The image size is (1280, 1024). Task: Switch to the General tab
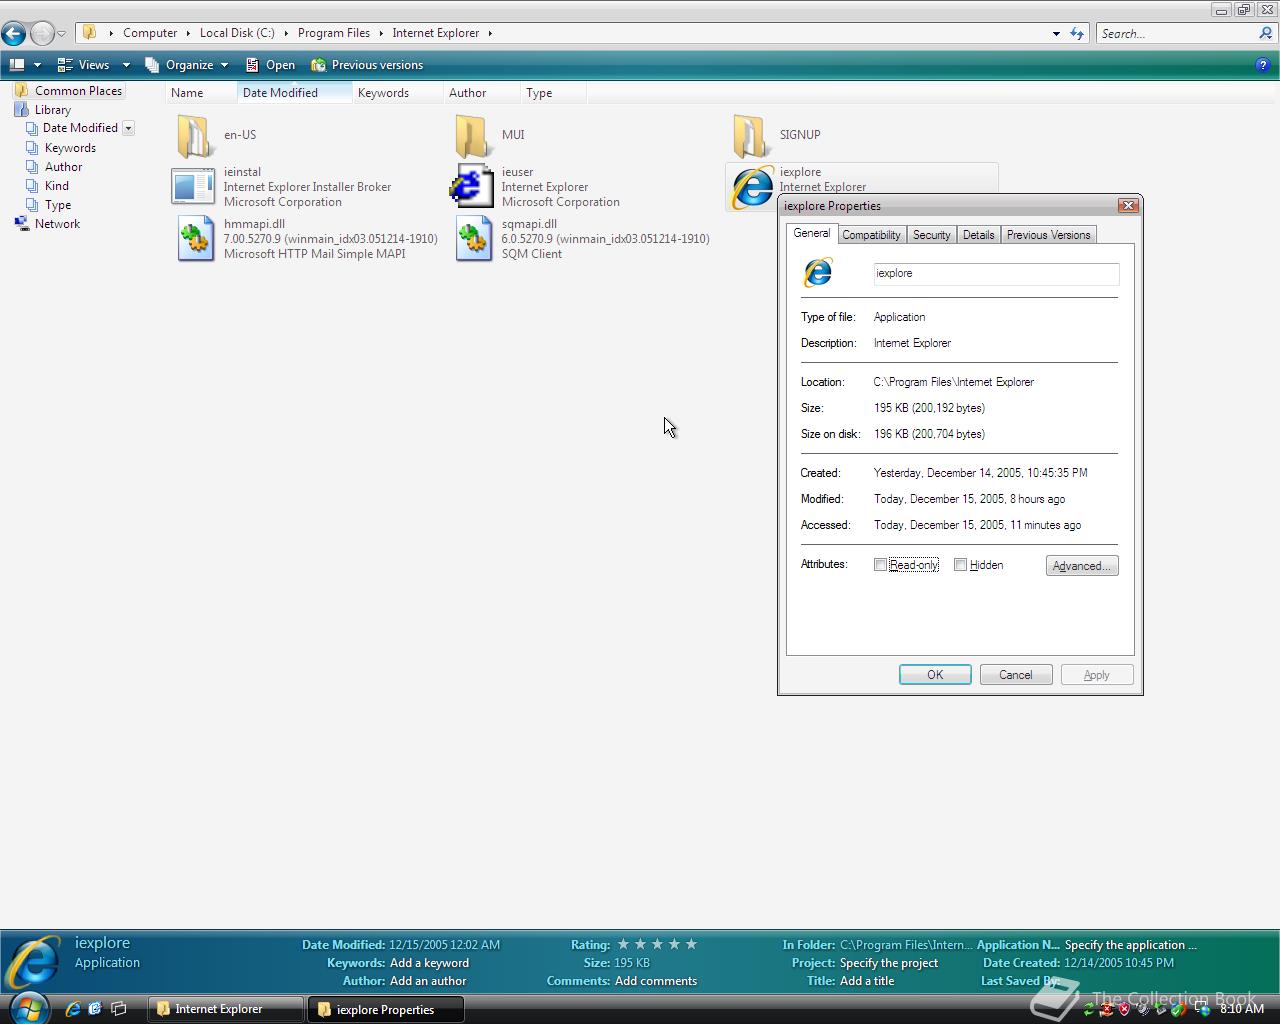pyautogui.click(x=811, y=233)
